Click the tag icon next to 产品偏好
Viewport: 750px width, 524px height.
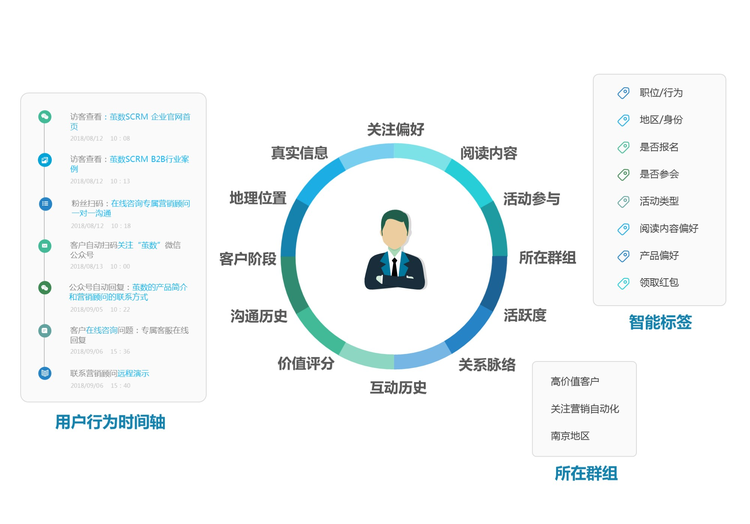click(623, 256)
